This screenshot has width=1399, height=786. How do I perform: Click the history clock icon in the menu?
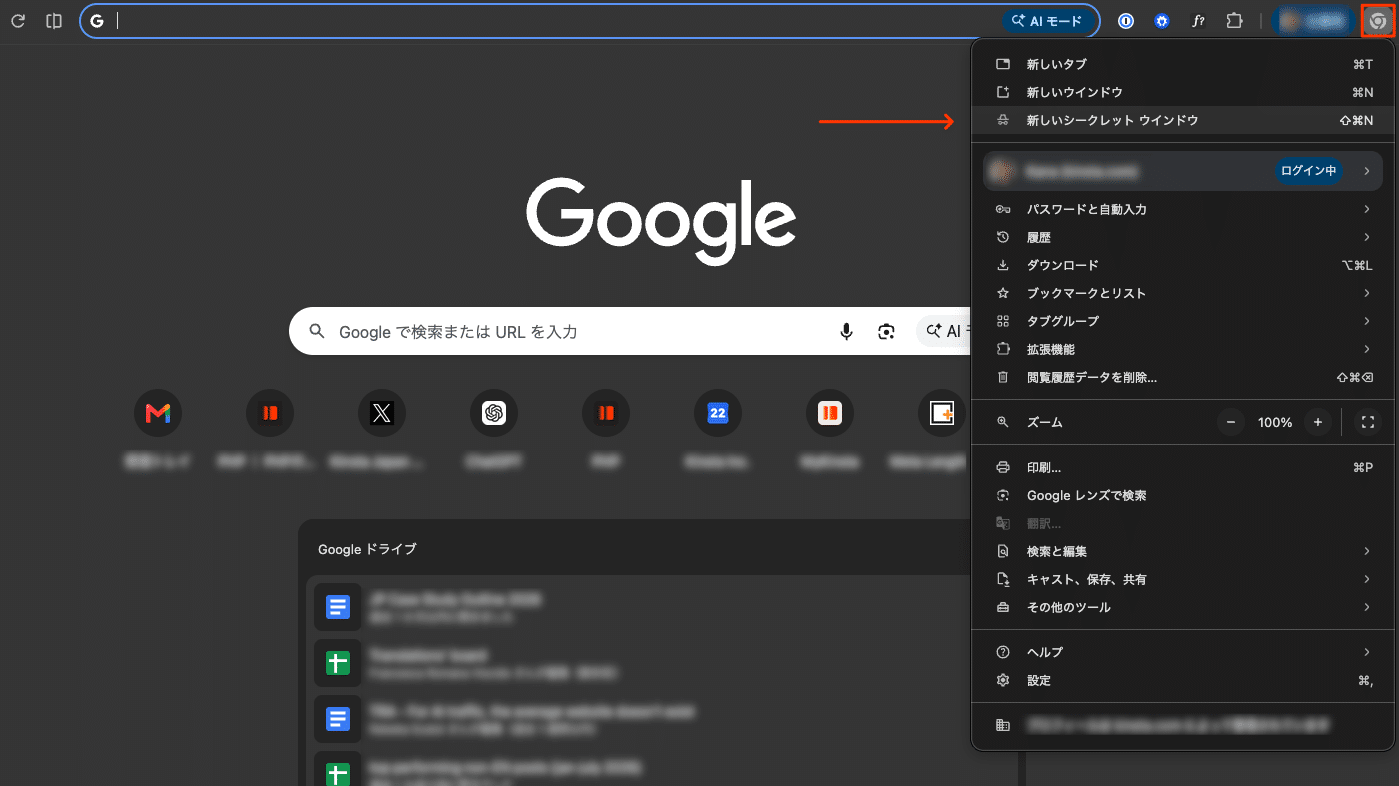[1003, 237]
